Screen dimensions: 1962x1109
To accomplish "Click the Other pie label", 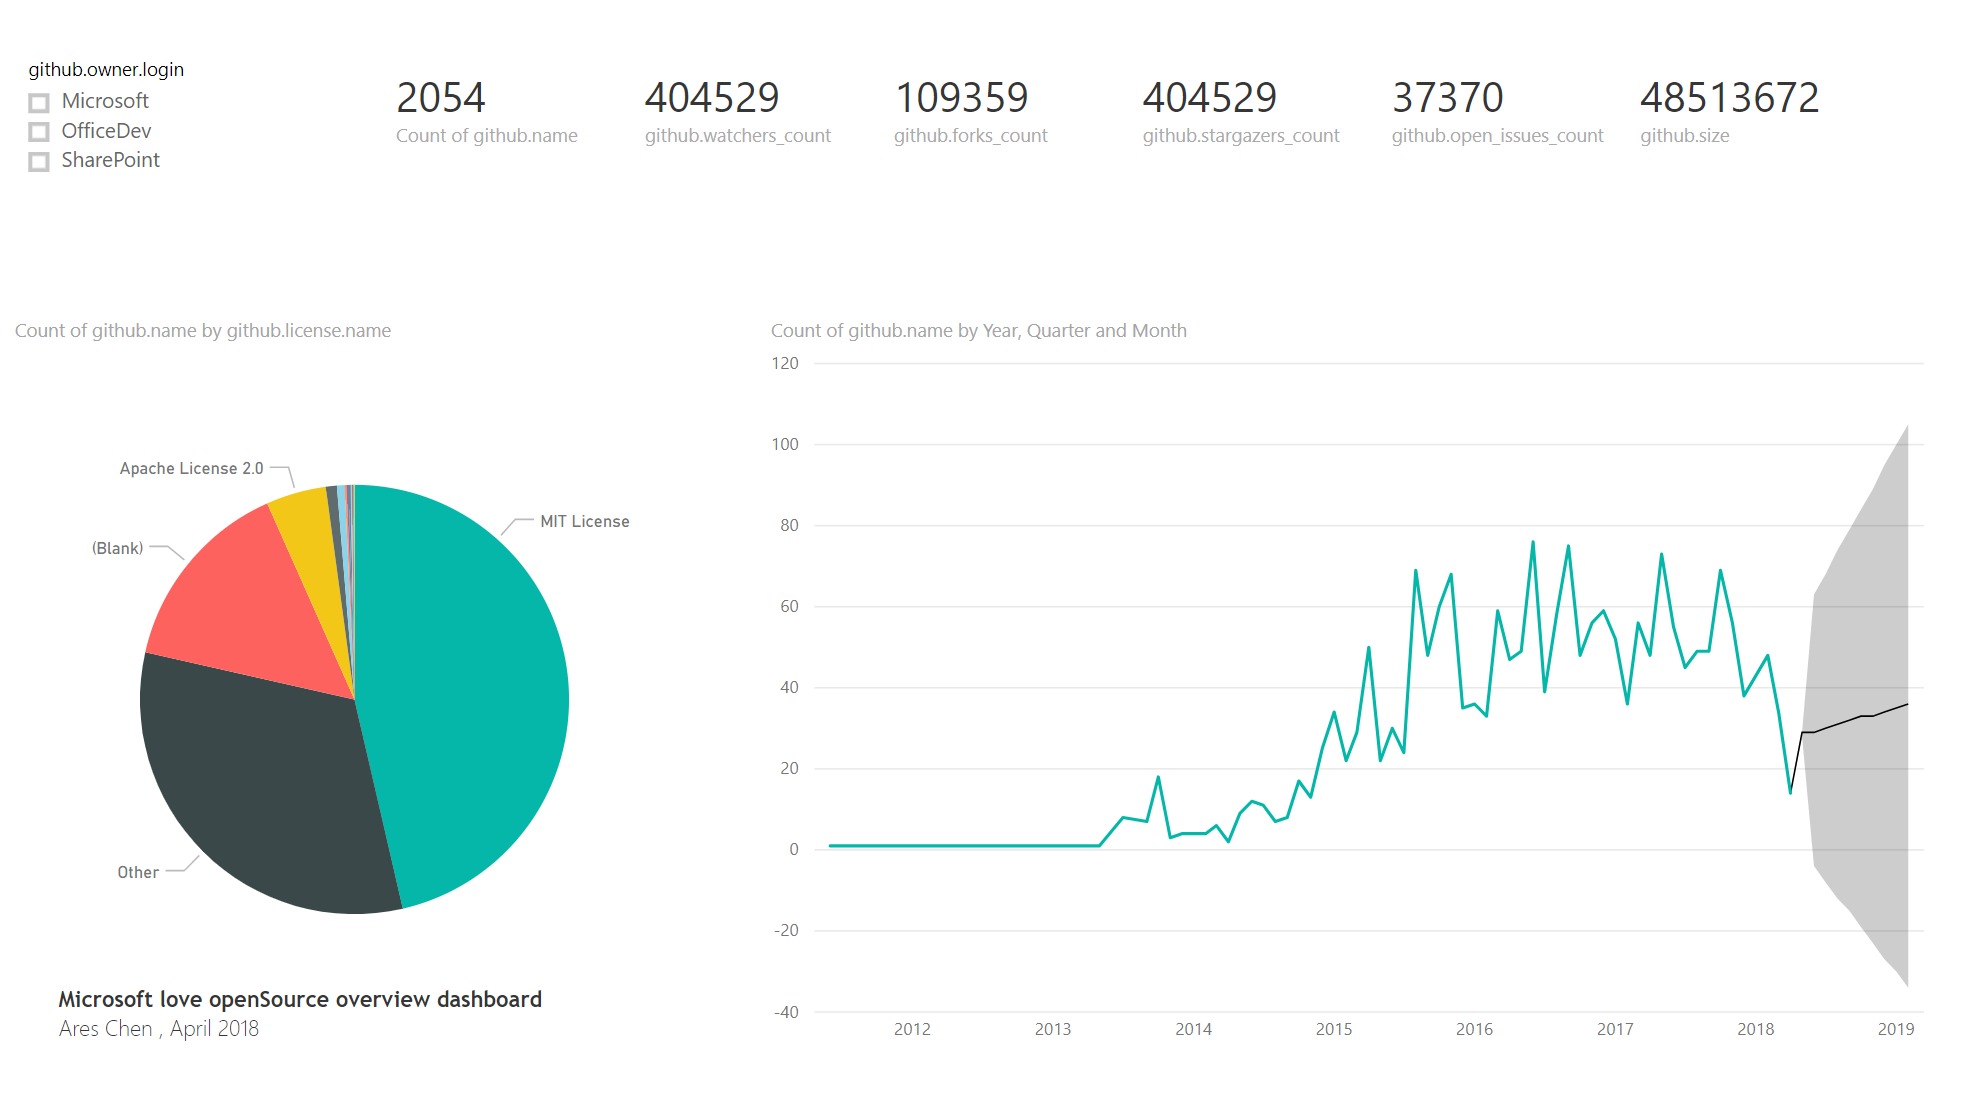I will click(x=138, y=872).
